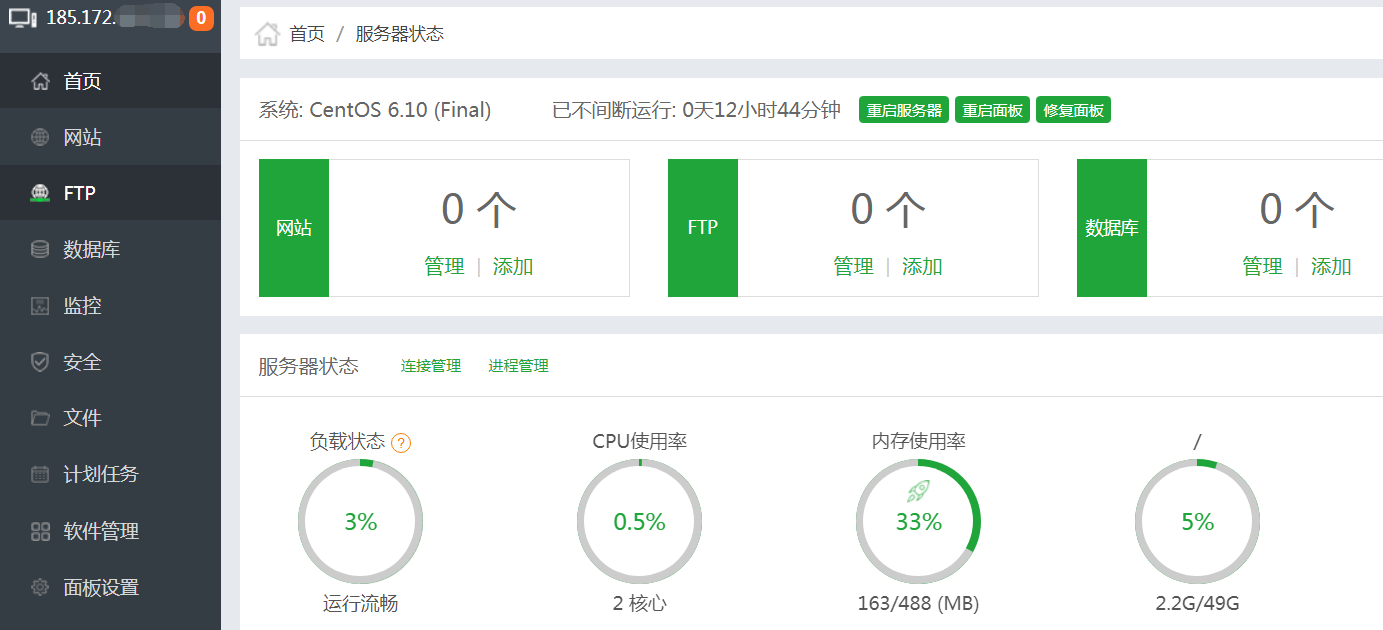Click the 重启服务器 button

(904, 110)
